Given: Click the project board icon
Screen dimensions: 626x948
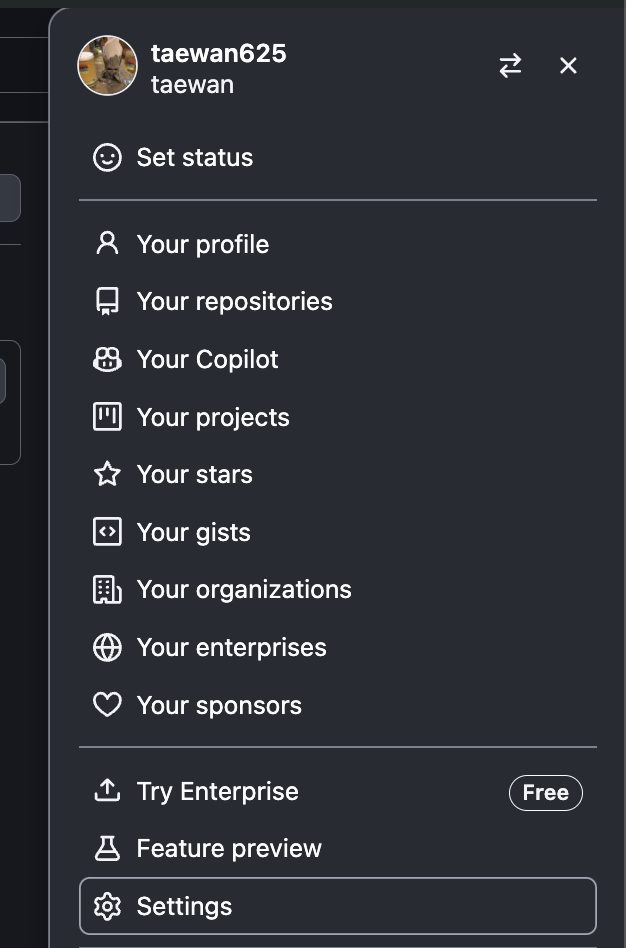Looking at the screenshot, I should pyautogui.click(x=107, y=417).
